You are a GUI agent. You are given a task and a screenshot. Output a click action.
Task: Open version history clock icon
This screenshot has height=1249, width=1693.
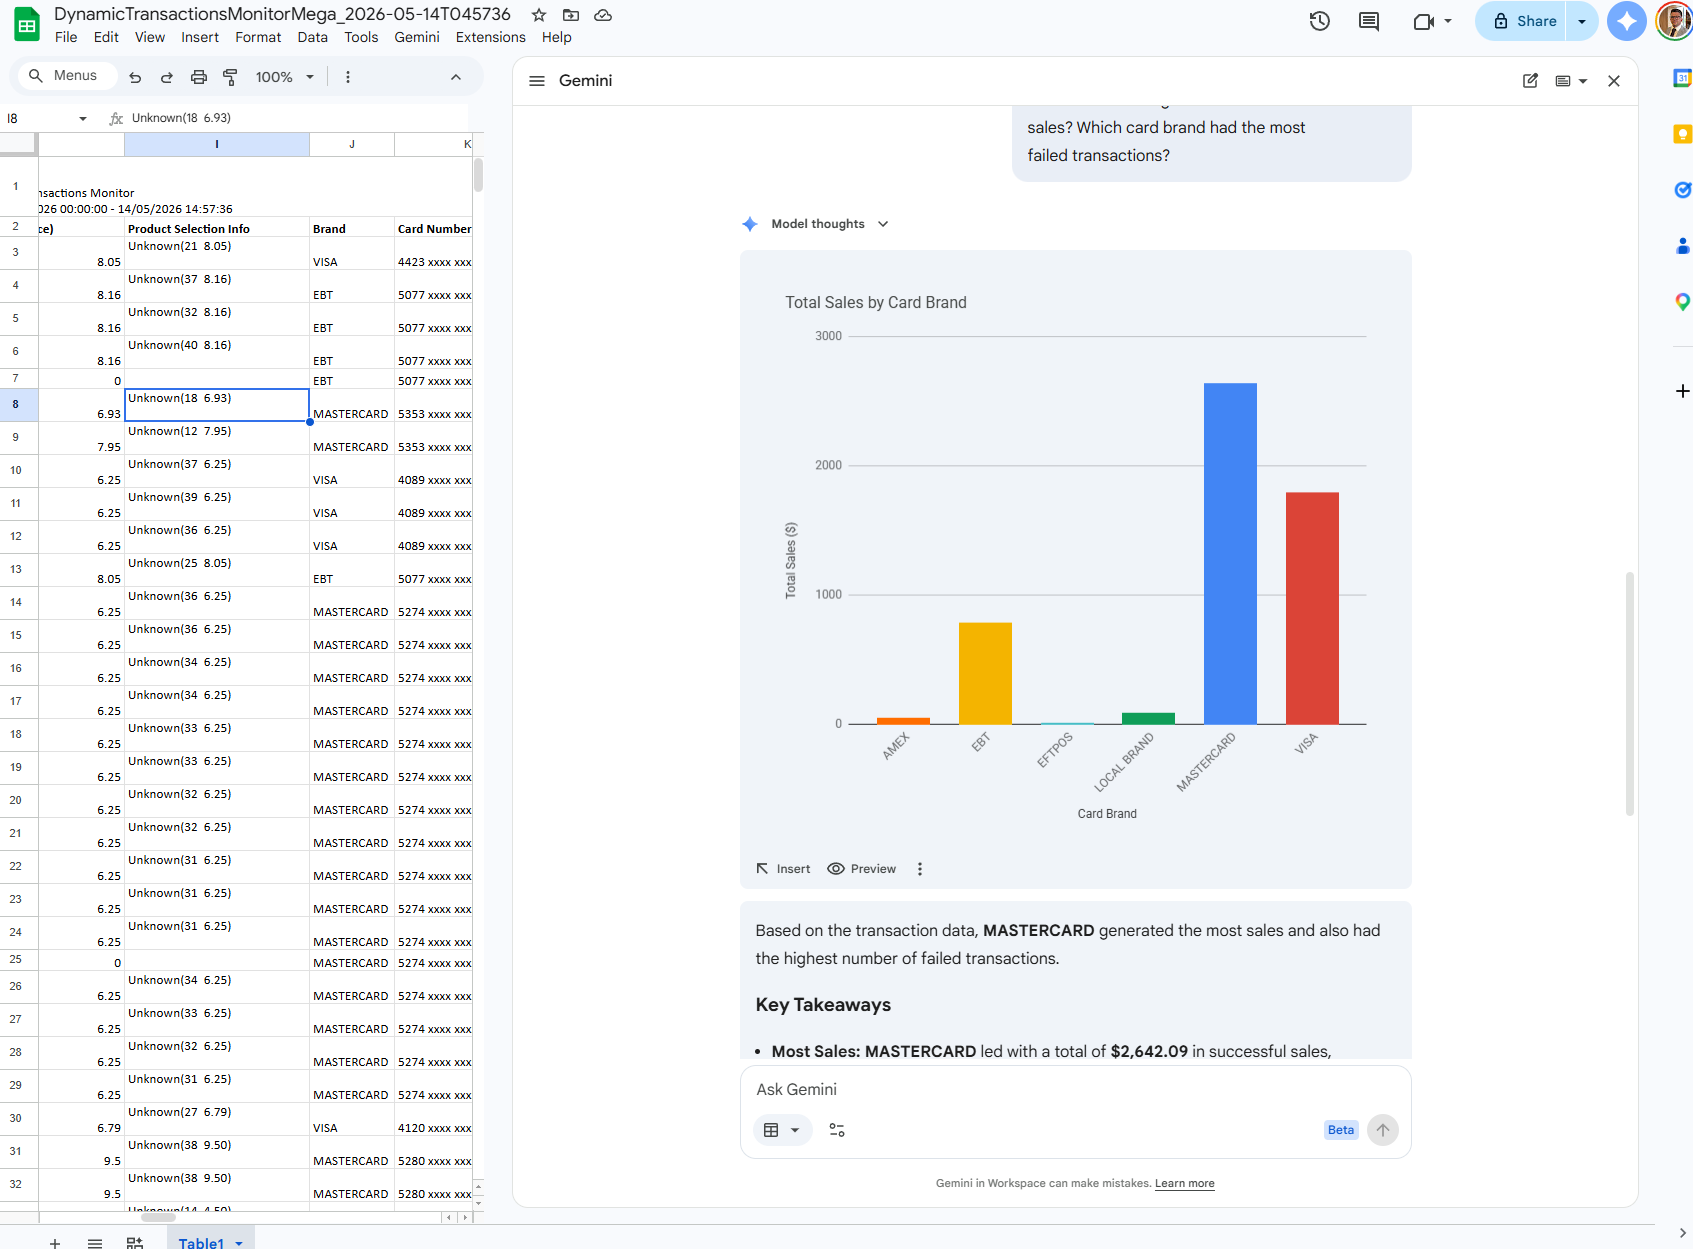1320,21
